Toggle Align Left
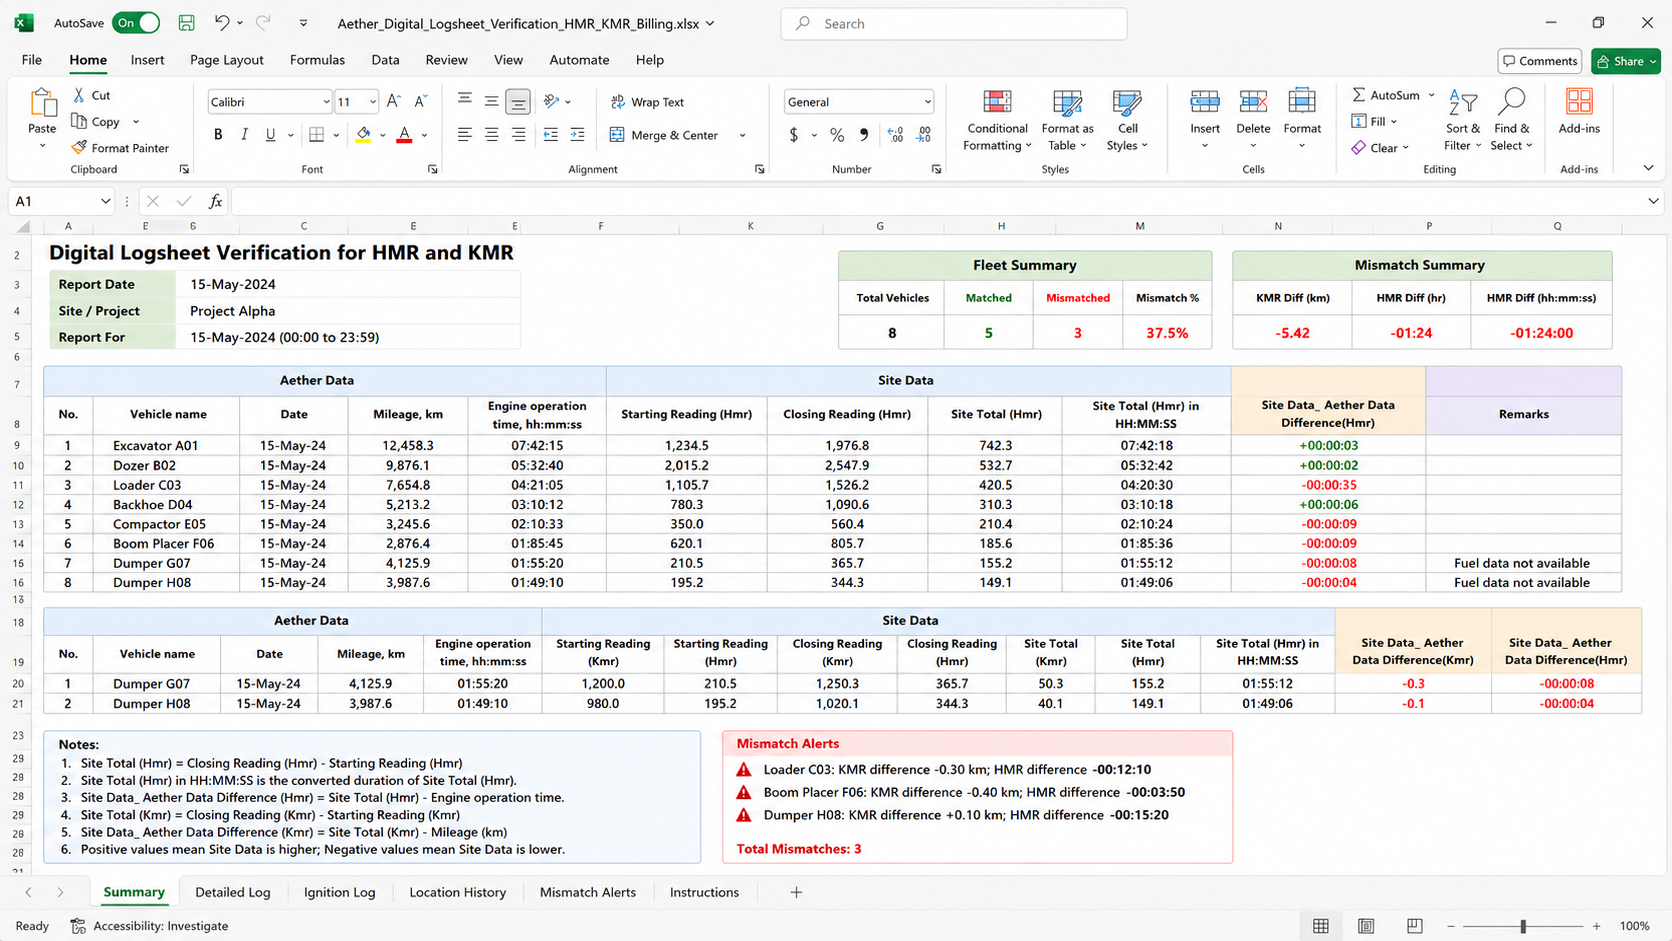Image resolution: width=1672 pixels, height=941 pixels. (464, 135)
